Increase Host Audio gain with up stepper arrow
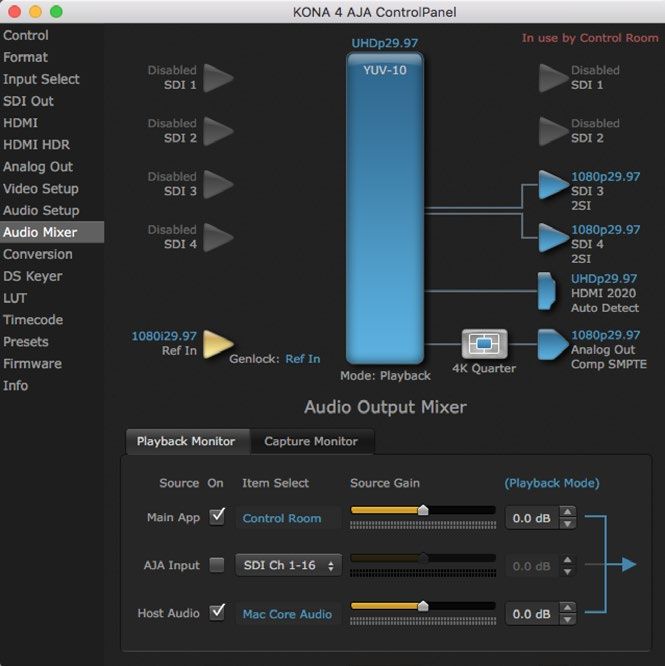The height and width of the screenshot is (666, 665). (567, 608)
